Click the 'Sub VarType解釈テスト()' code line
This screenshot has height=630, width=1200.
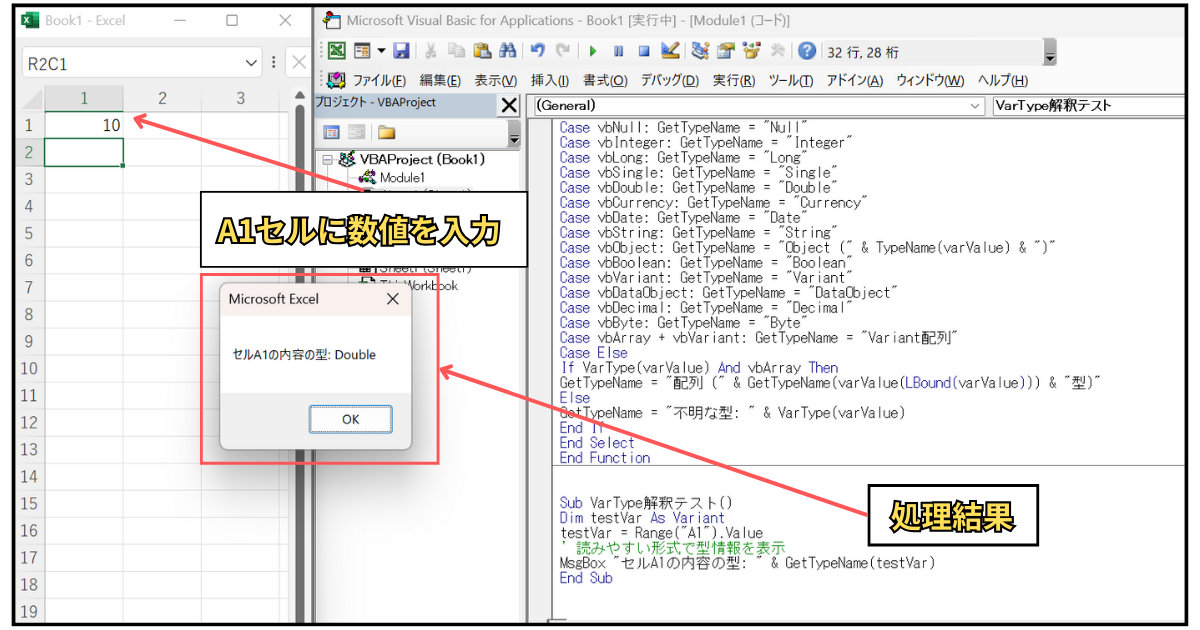[x=646, y=503]
